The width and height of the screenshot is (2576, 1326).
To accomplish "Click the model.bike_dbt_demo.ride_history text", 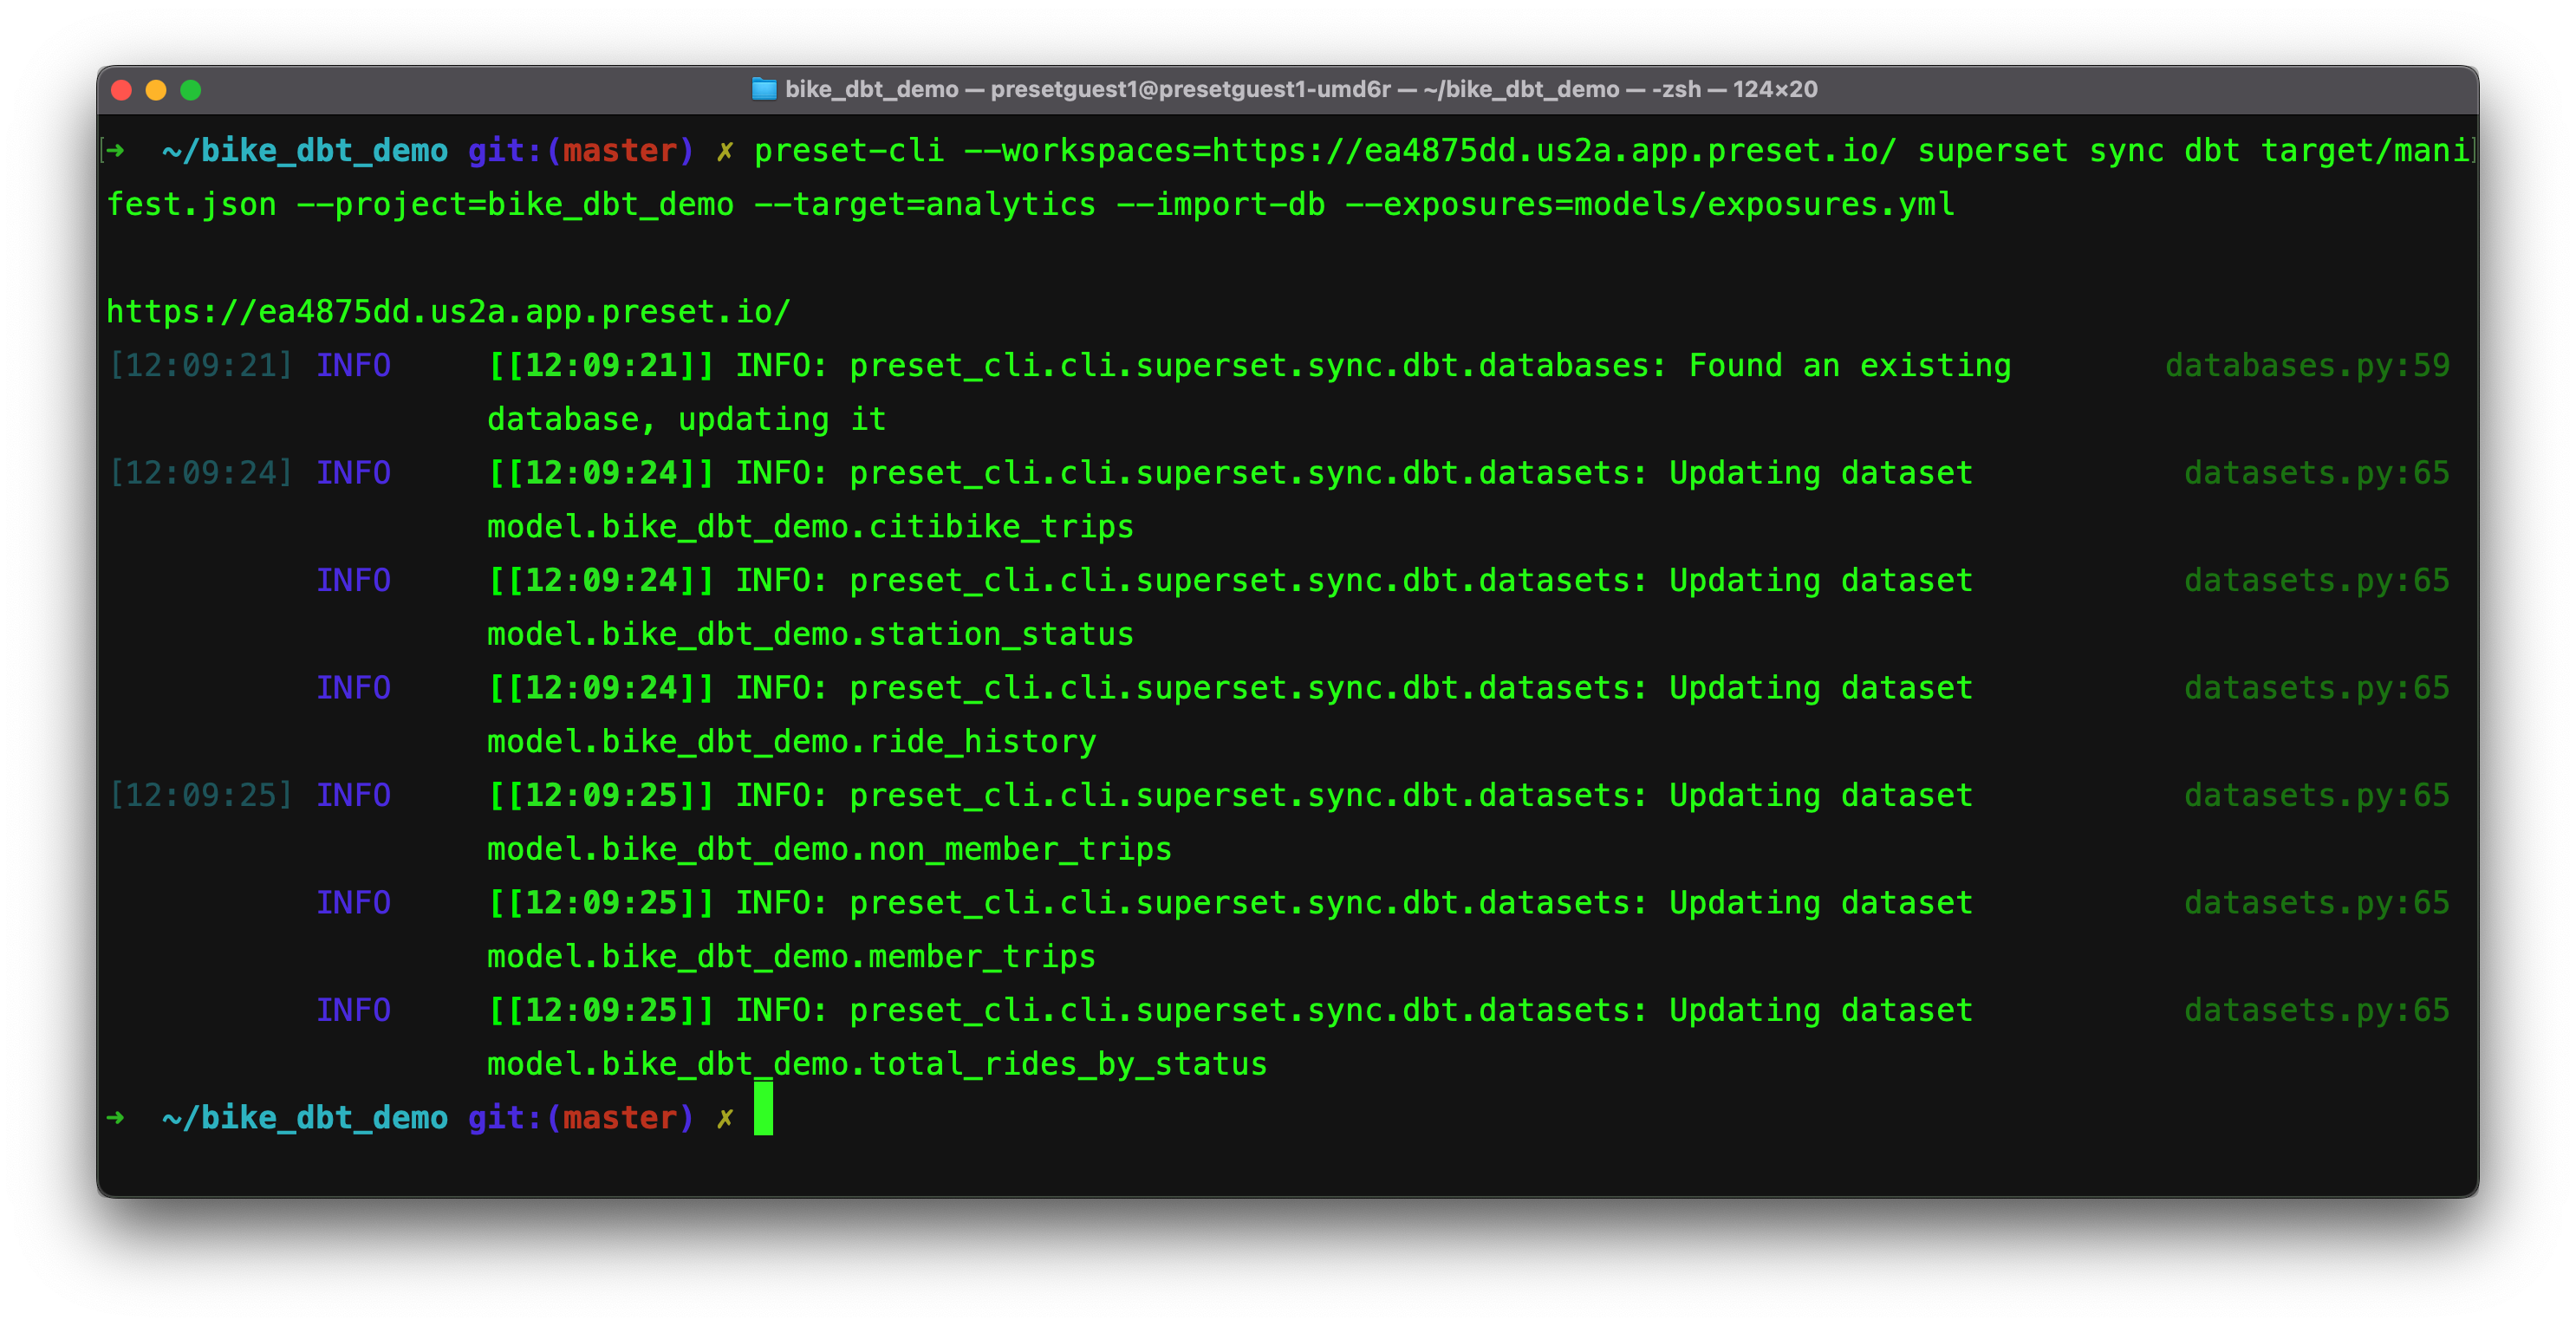I will pyautogui.click(x=791, y=742).
